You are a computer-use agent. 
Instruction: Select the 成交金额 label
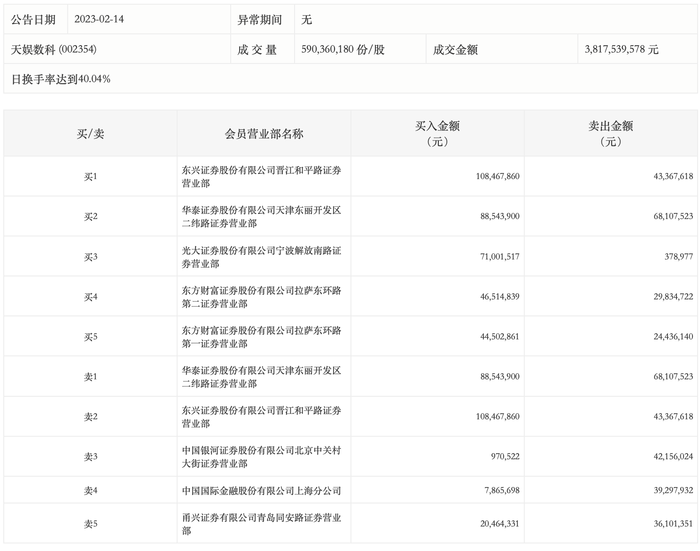point(455,50)
